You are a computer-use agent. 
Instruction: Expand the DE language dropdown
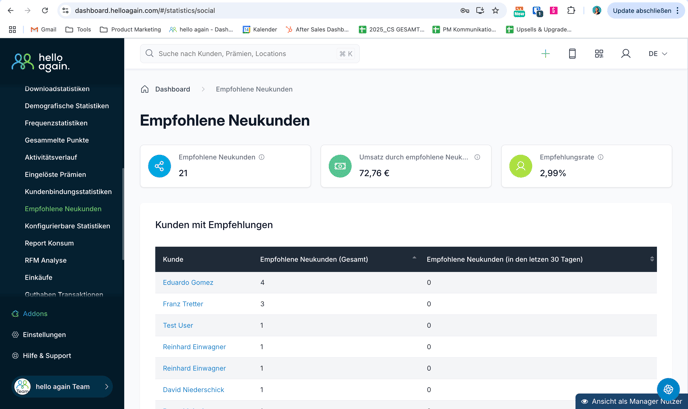[x=658, y=54]
